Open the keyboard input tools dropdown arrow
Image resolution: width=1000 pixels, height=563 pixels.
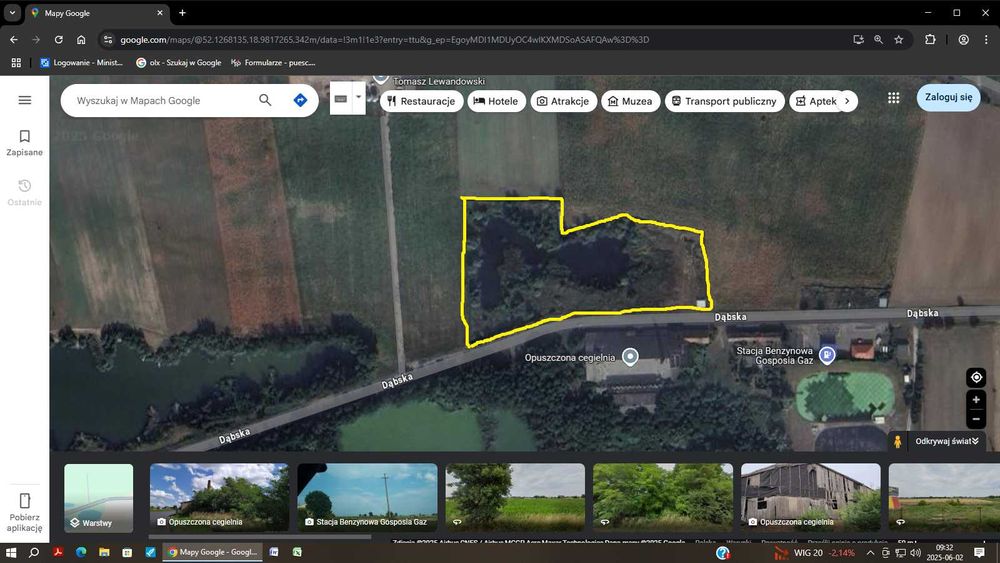pyautogui.click(x=358, y=98)
